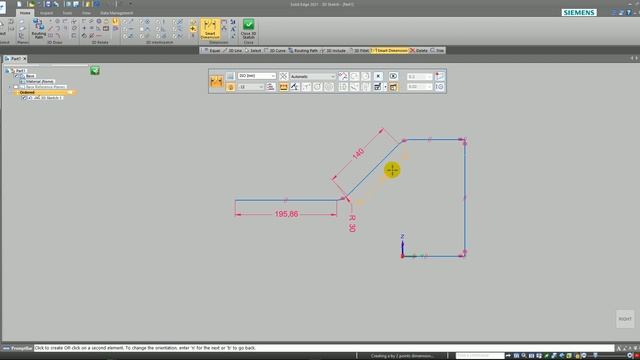This screenshot has height=360, width=640.
Task: Click the green checkmark in the PathFinder panel
Action: point(95,71)
